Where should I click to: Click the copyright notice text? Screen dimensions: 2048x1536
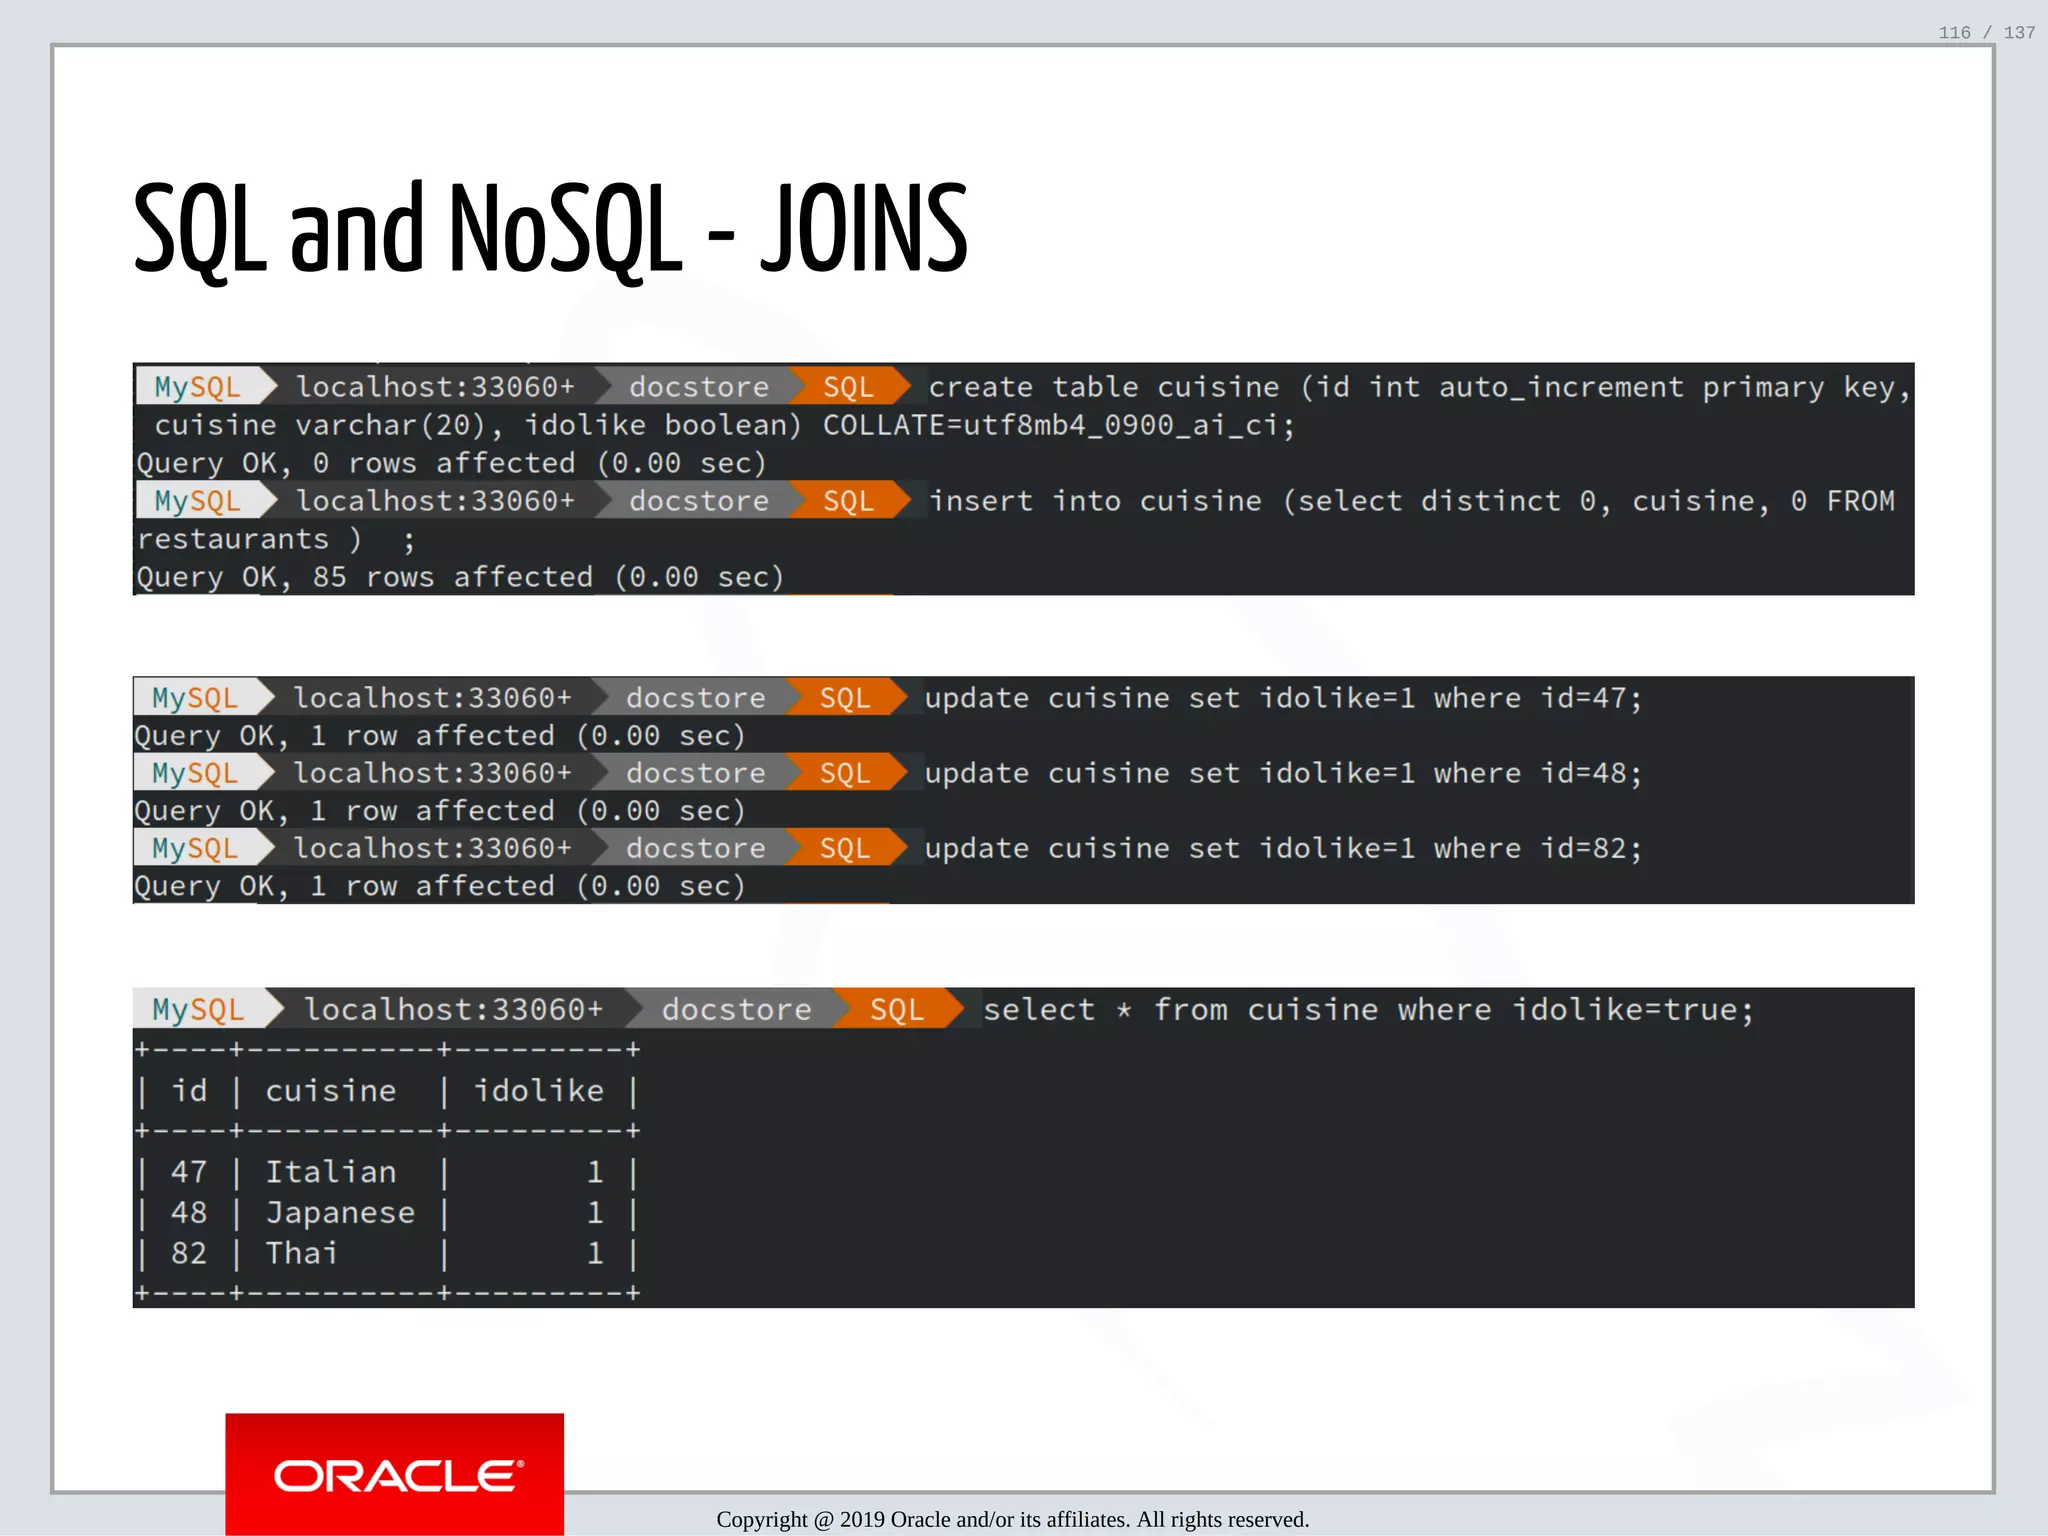click(x=1012, y=1519)
